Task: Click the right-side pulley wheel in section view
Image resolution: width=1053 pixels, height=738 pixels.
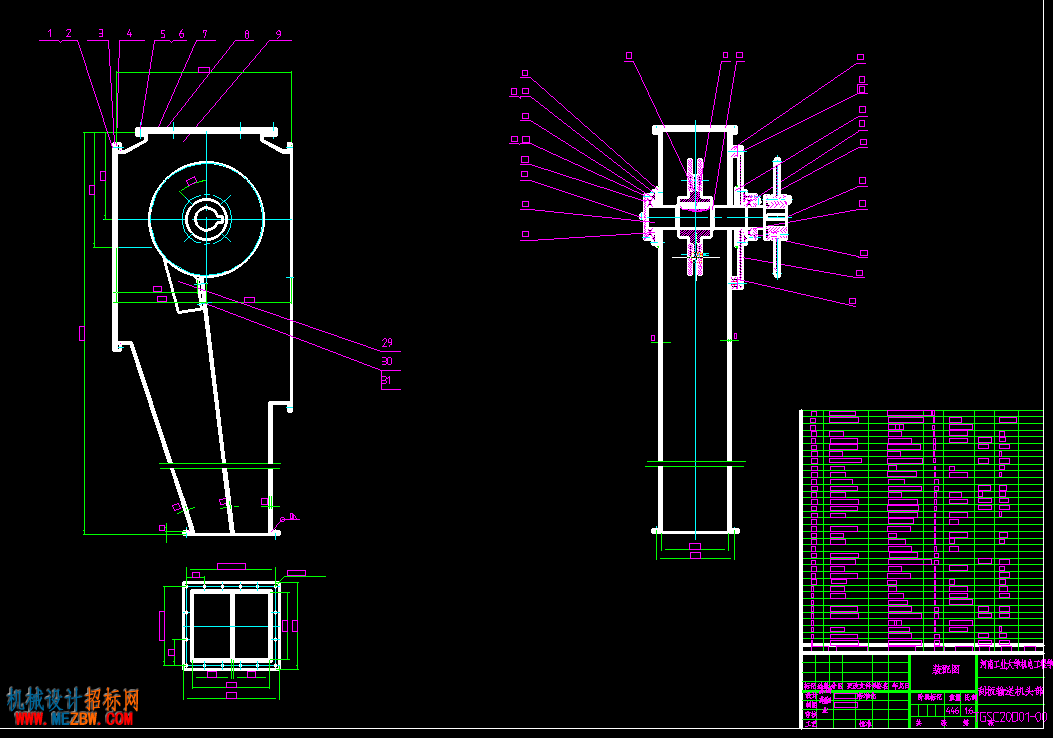Action: pyautogui.click(x=777, y=217)
